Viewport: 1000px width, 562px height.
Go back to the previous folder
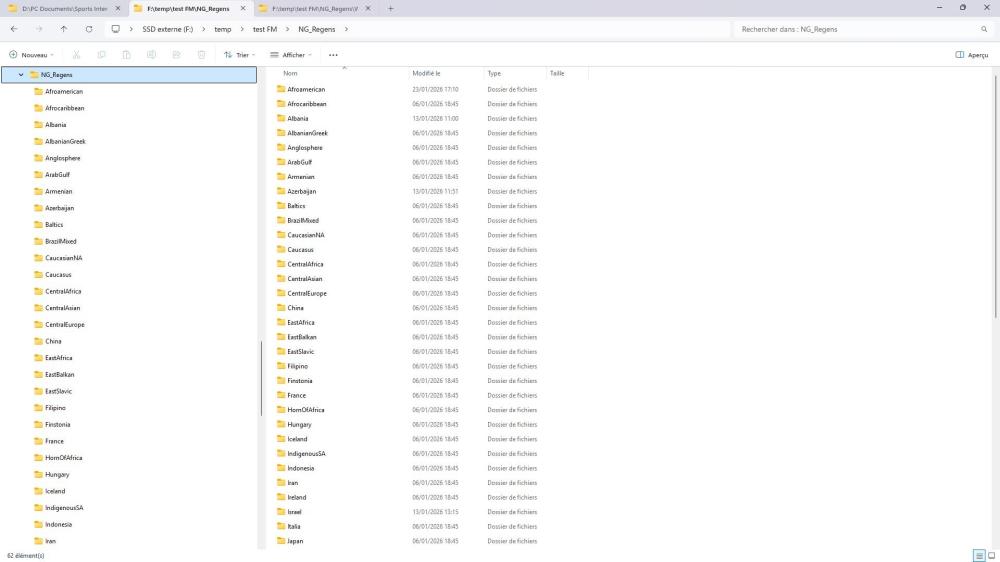coord(14,29)
